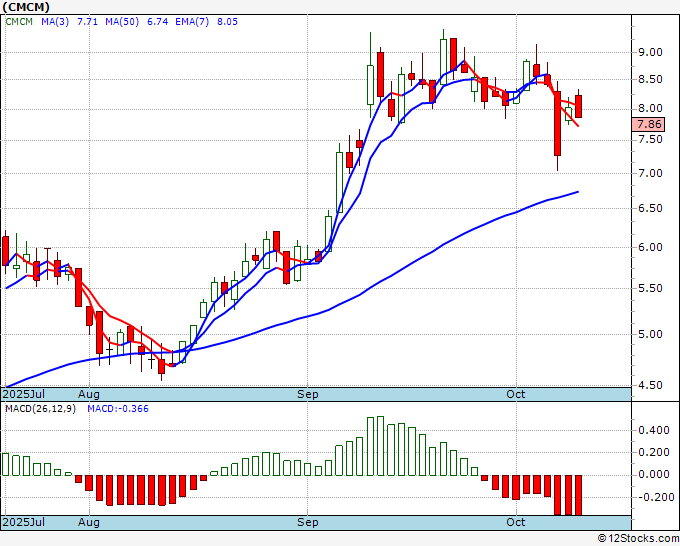The image size is (680, 546).
Task: Click the Oct label on MACD axis
Action: pyautogui.click(x=516, y=522)
